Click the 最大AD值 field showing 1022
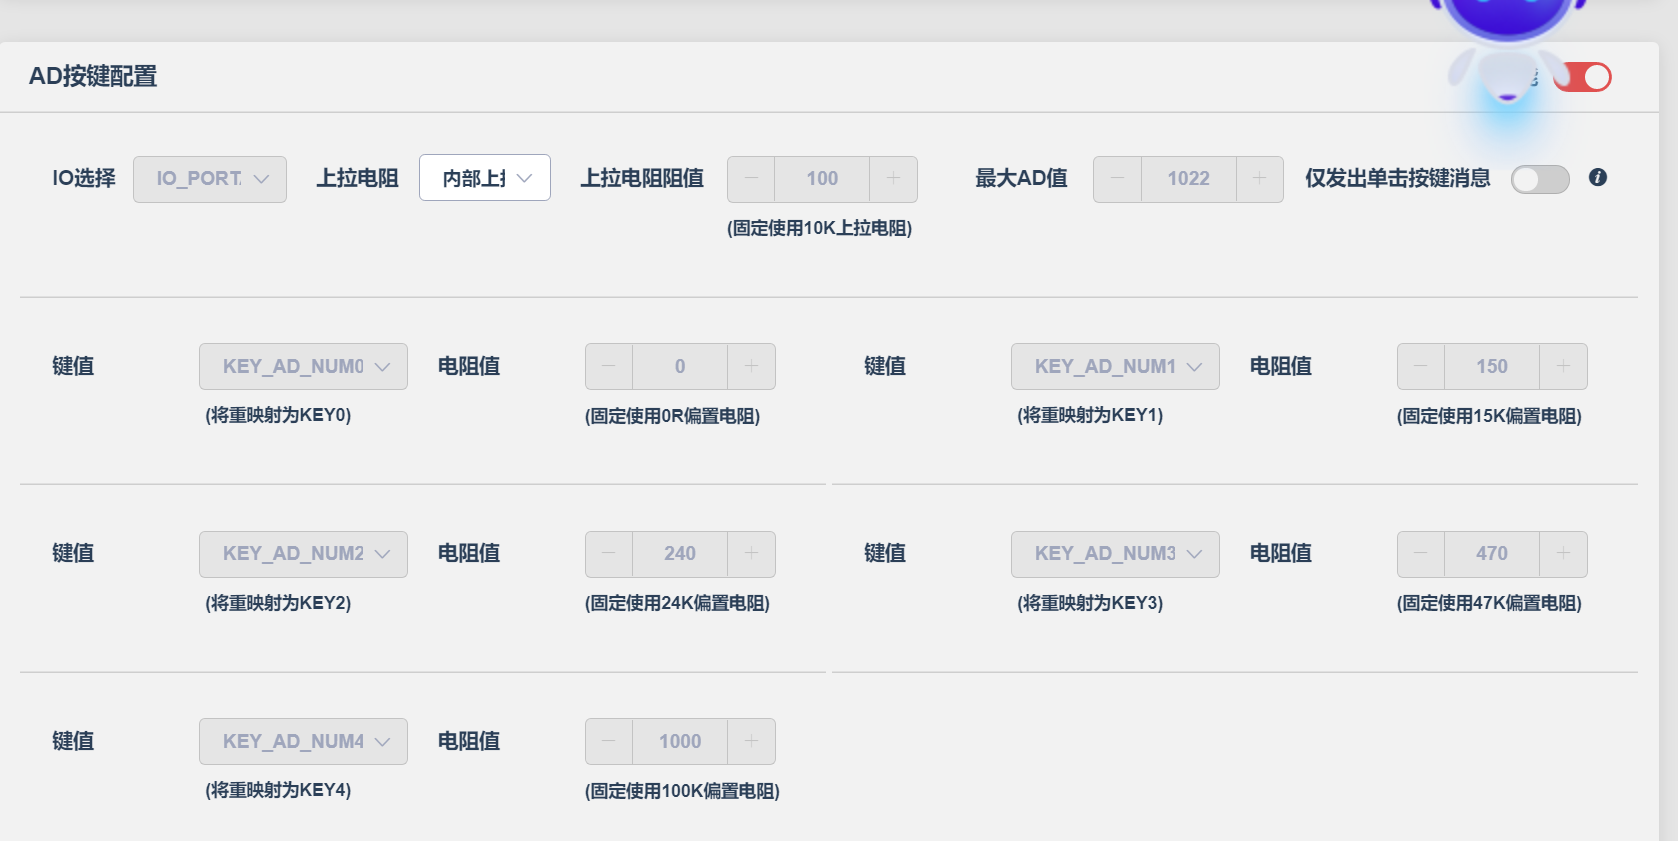The height and width of the screenshot is (841, 1678). (x=1188, y=179)
